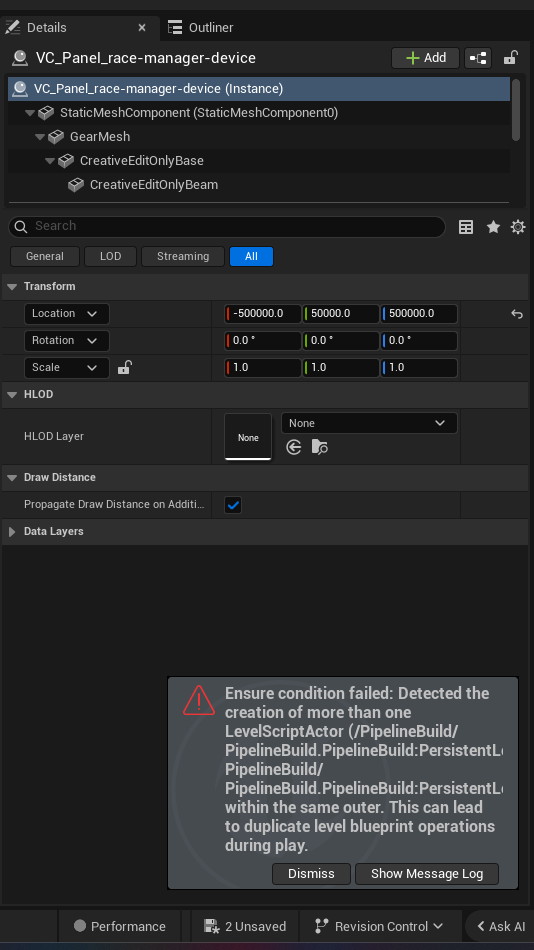Uncheck Propagate Draw Distance checkbox
The width and height of the screenshot is (534, 950).
coord(233,505)
